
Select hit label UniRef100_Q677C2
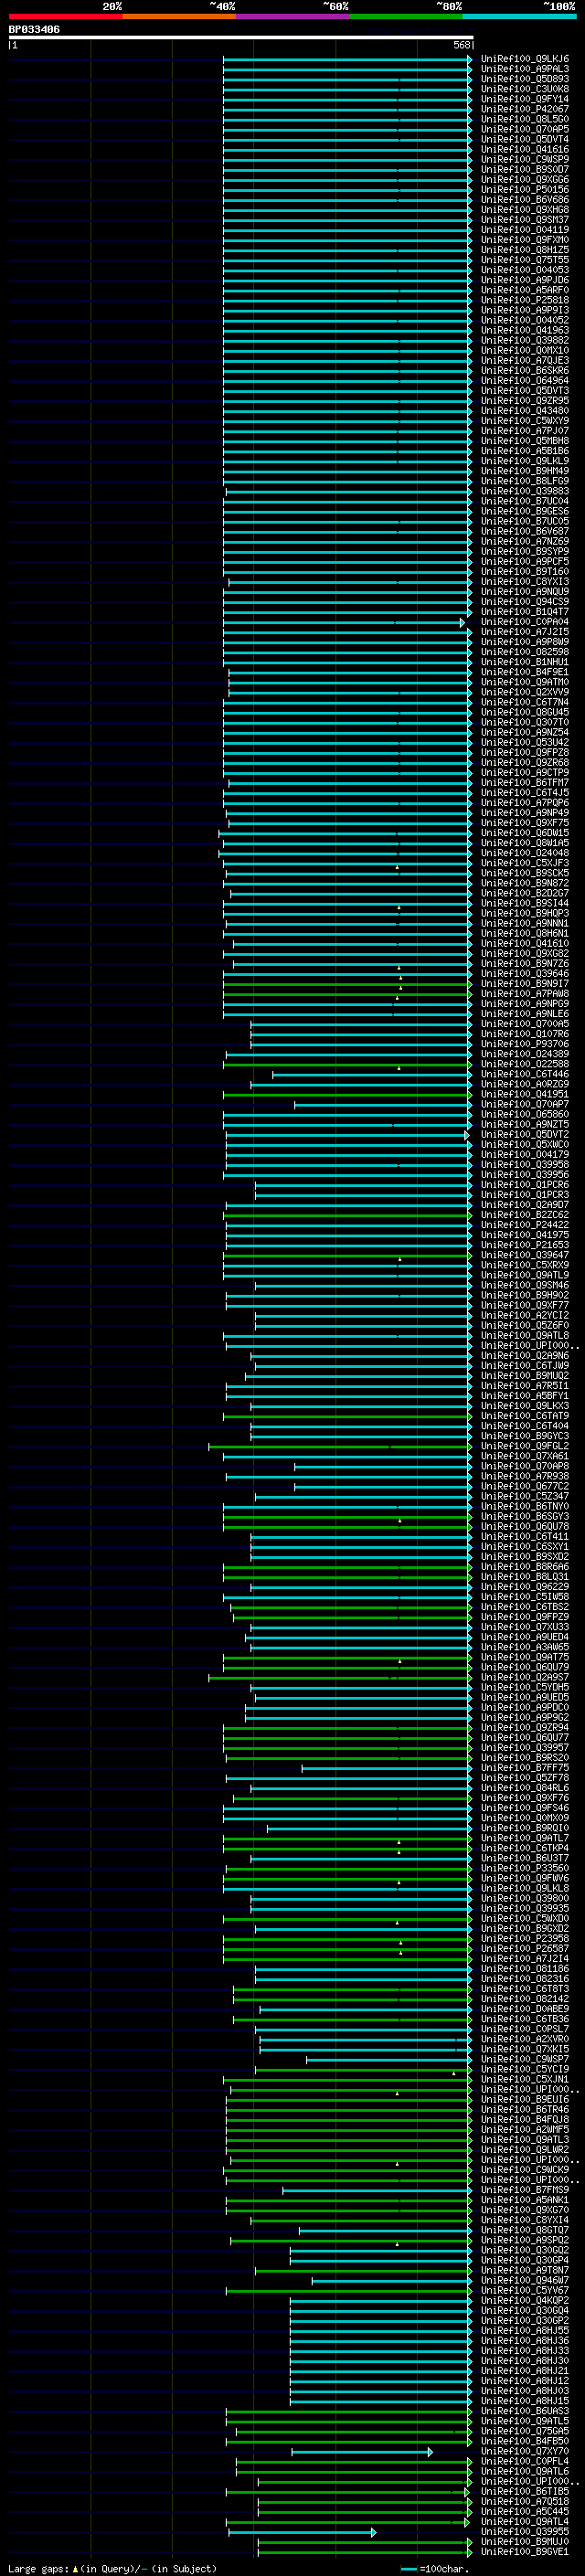pos(524,1486)
